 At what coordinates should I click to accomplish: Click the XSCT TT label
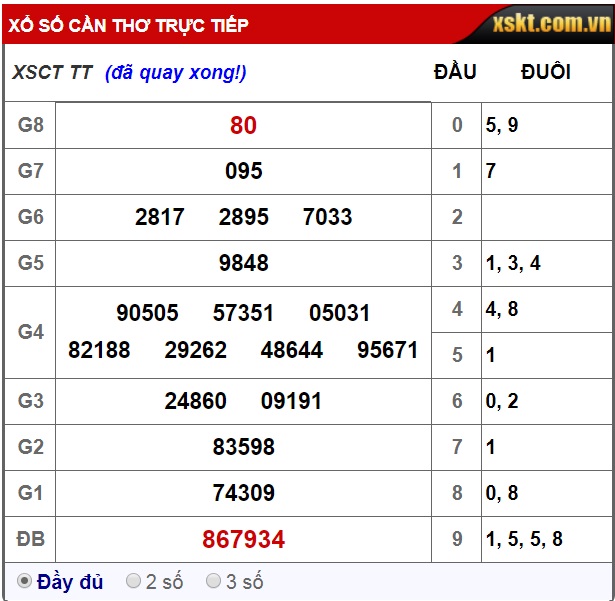pyautogui.click(x=52, y=72)
